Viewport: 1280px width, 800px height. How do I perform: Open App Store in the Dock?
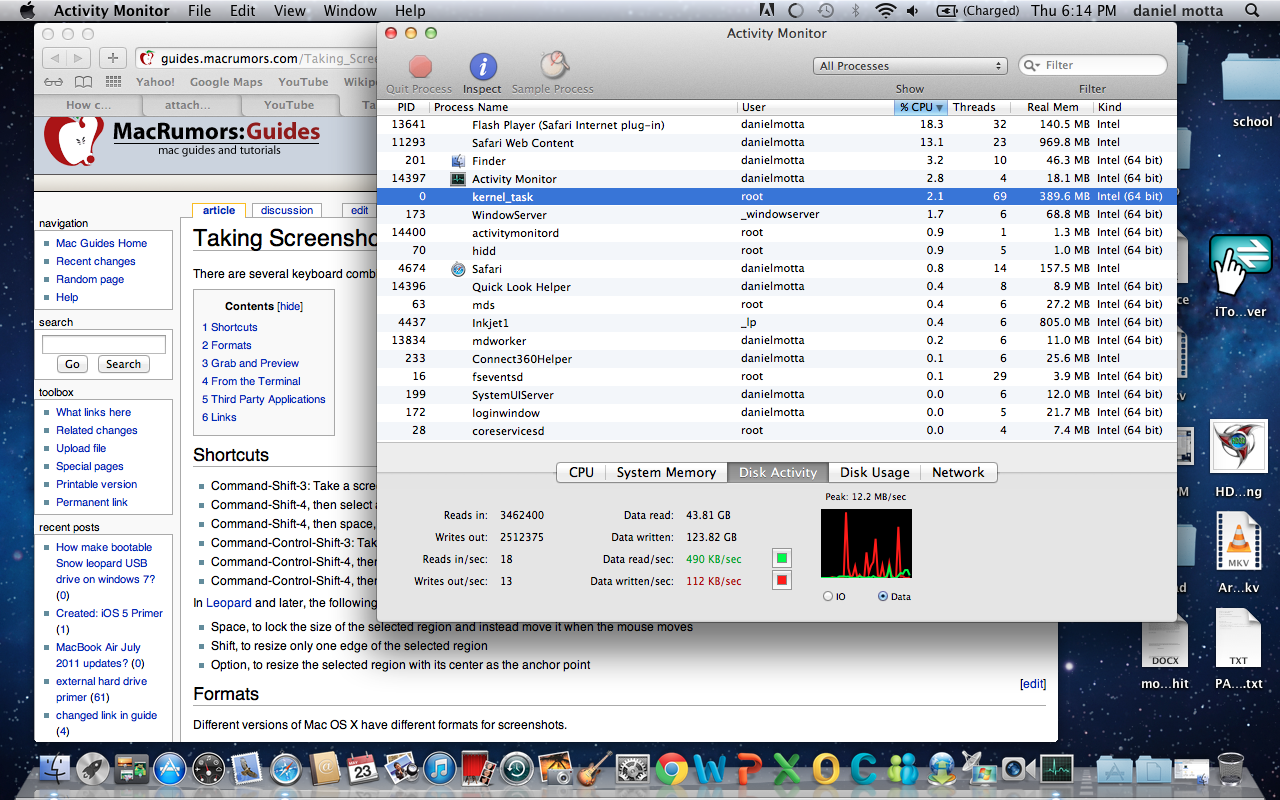[170, 769]
